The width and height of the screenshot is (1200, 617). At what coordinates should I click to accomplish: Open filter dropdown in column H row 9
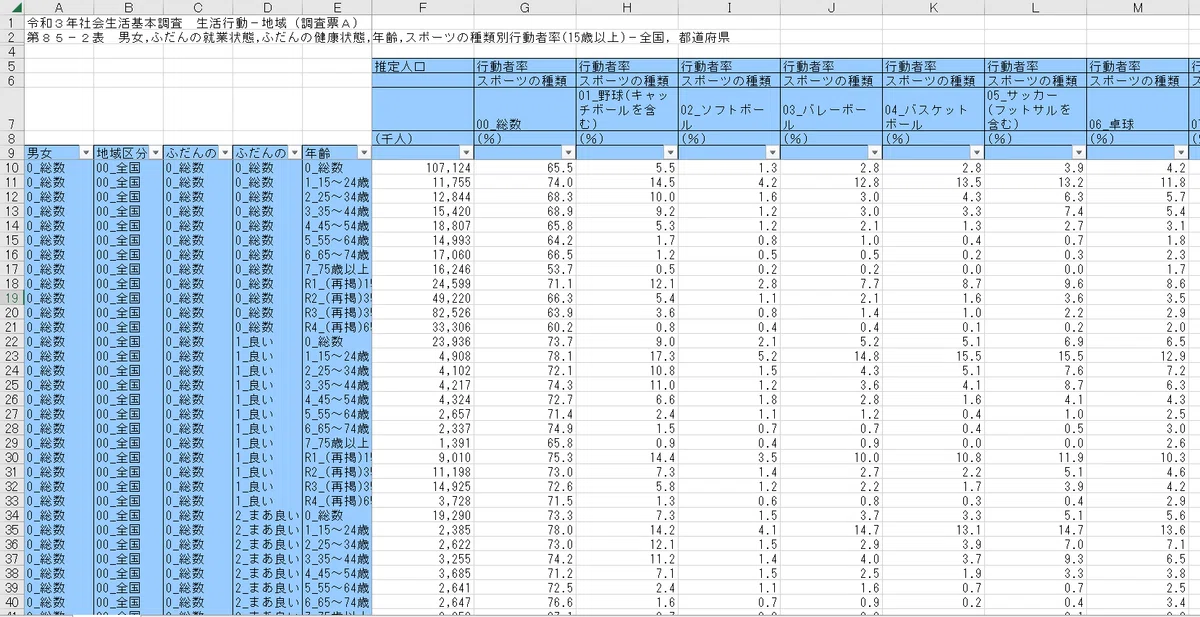click(669, 153)
